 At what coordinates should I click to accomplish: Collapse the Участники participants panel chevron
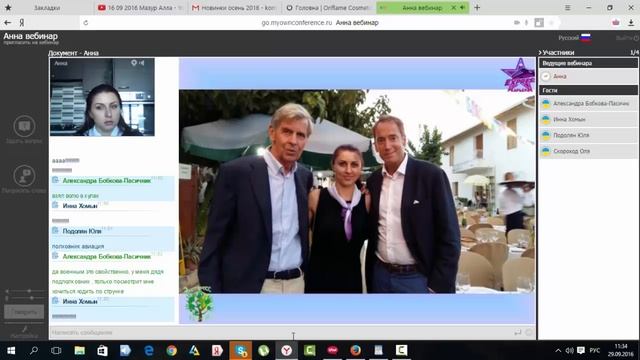click(x=540, y=53)
